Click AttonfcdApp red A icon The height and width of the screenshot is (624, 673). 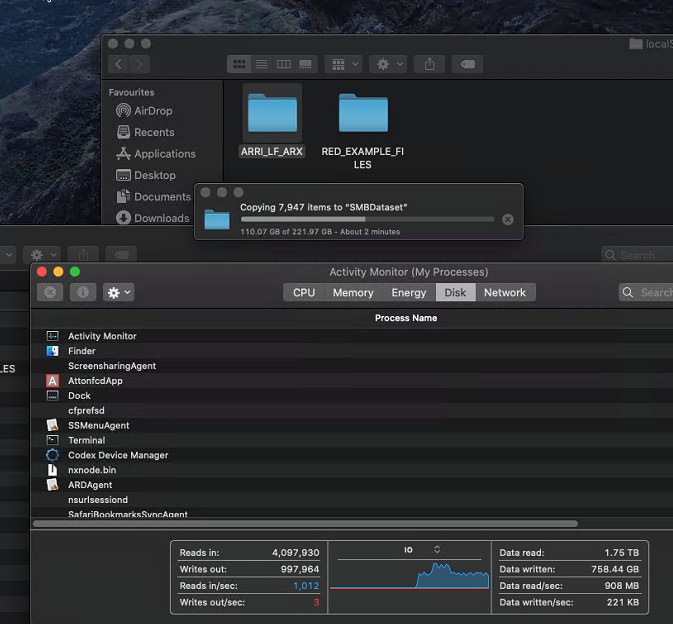[52, 381]
